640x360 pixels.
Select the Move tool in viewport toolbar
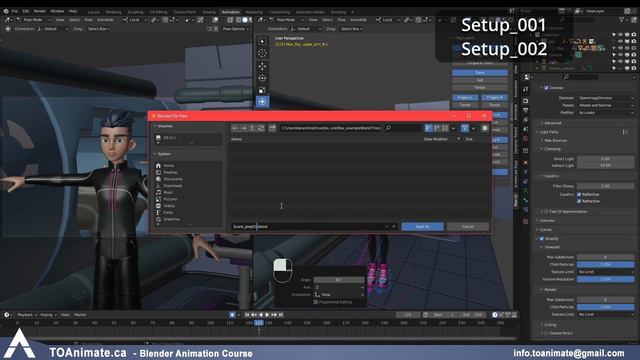coord(262,66)
